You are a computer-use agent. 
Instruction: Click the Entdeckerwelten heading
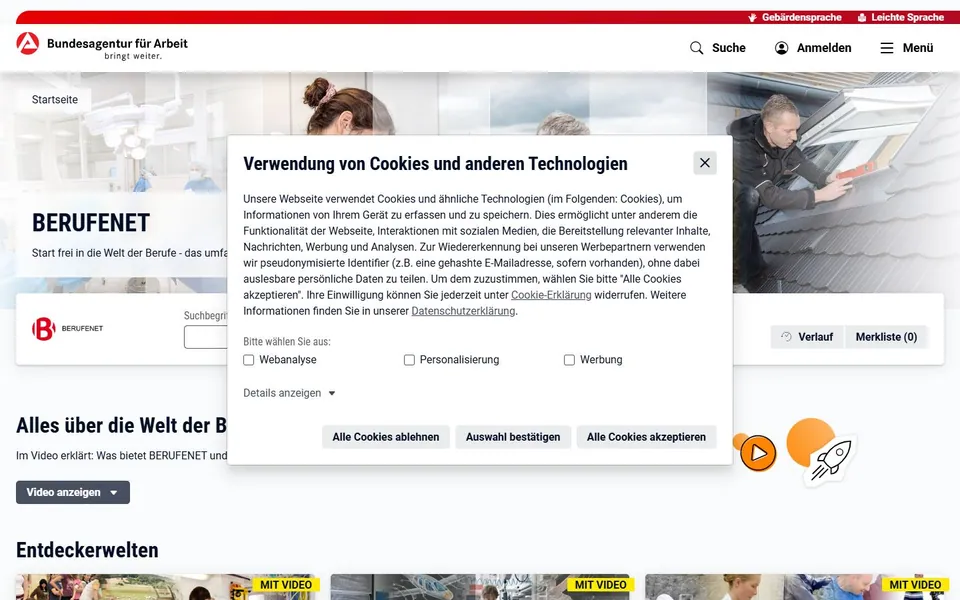(87, 550)
